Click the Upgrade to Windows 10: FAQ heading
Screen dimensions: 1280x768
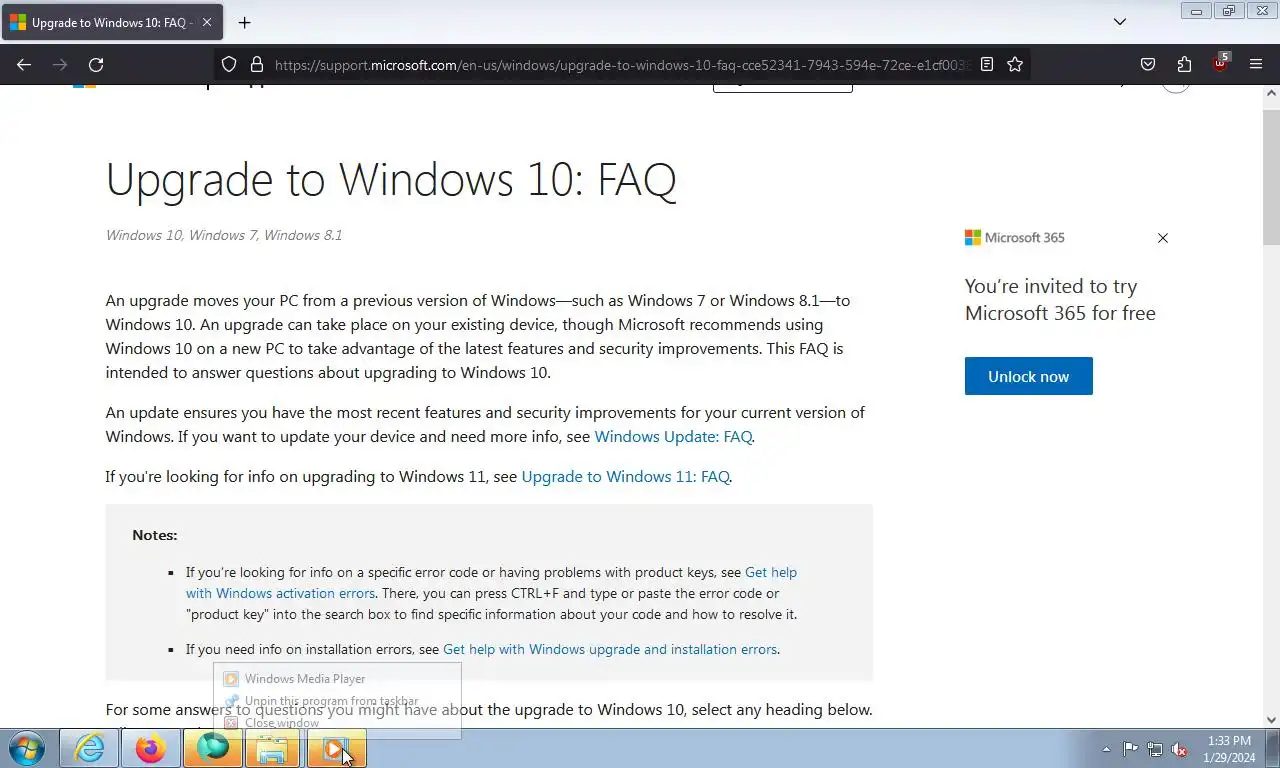(x=391, y=180)
